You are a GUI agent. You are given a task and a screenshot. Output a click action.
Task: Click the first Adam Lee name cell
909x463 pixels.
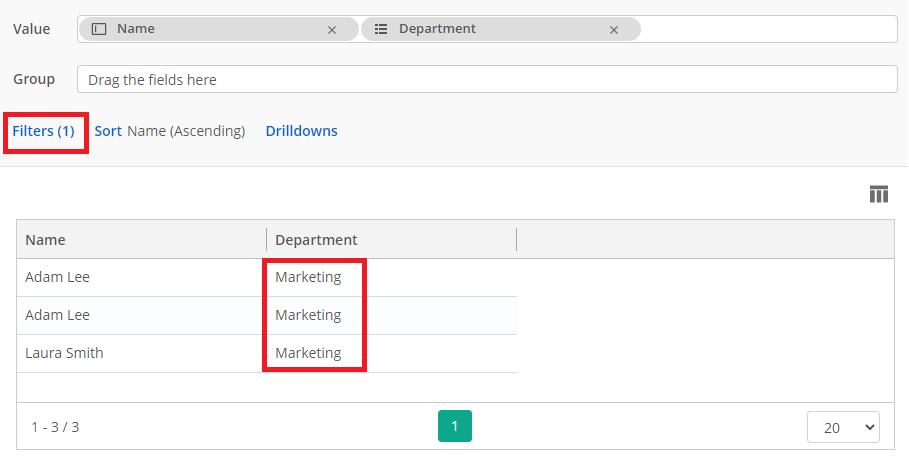[58, 277]
